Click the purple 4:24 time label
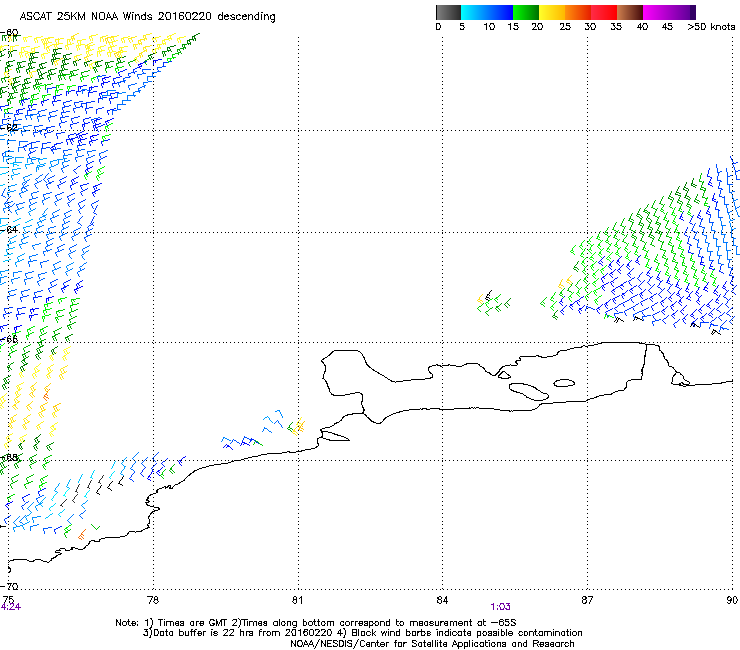This screenshot has width=740, height=650. pyautogui.click(x=10, y=607)
